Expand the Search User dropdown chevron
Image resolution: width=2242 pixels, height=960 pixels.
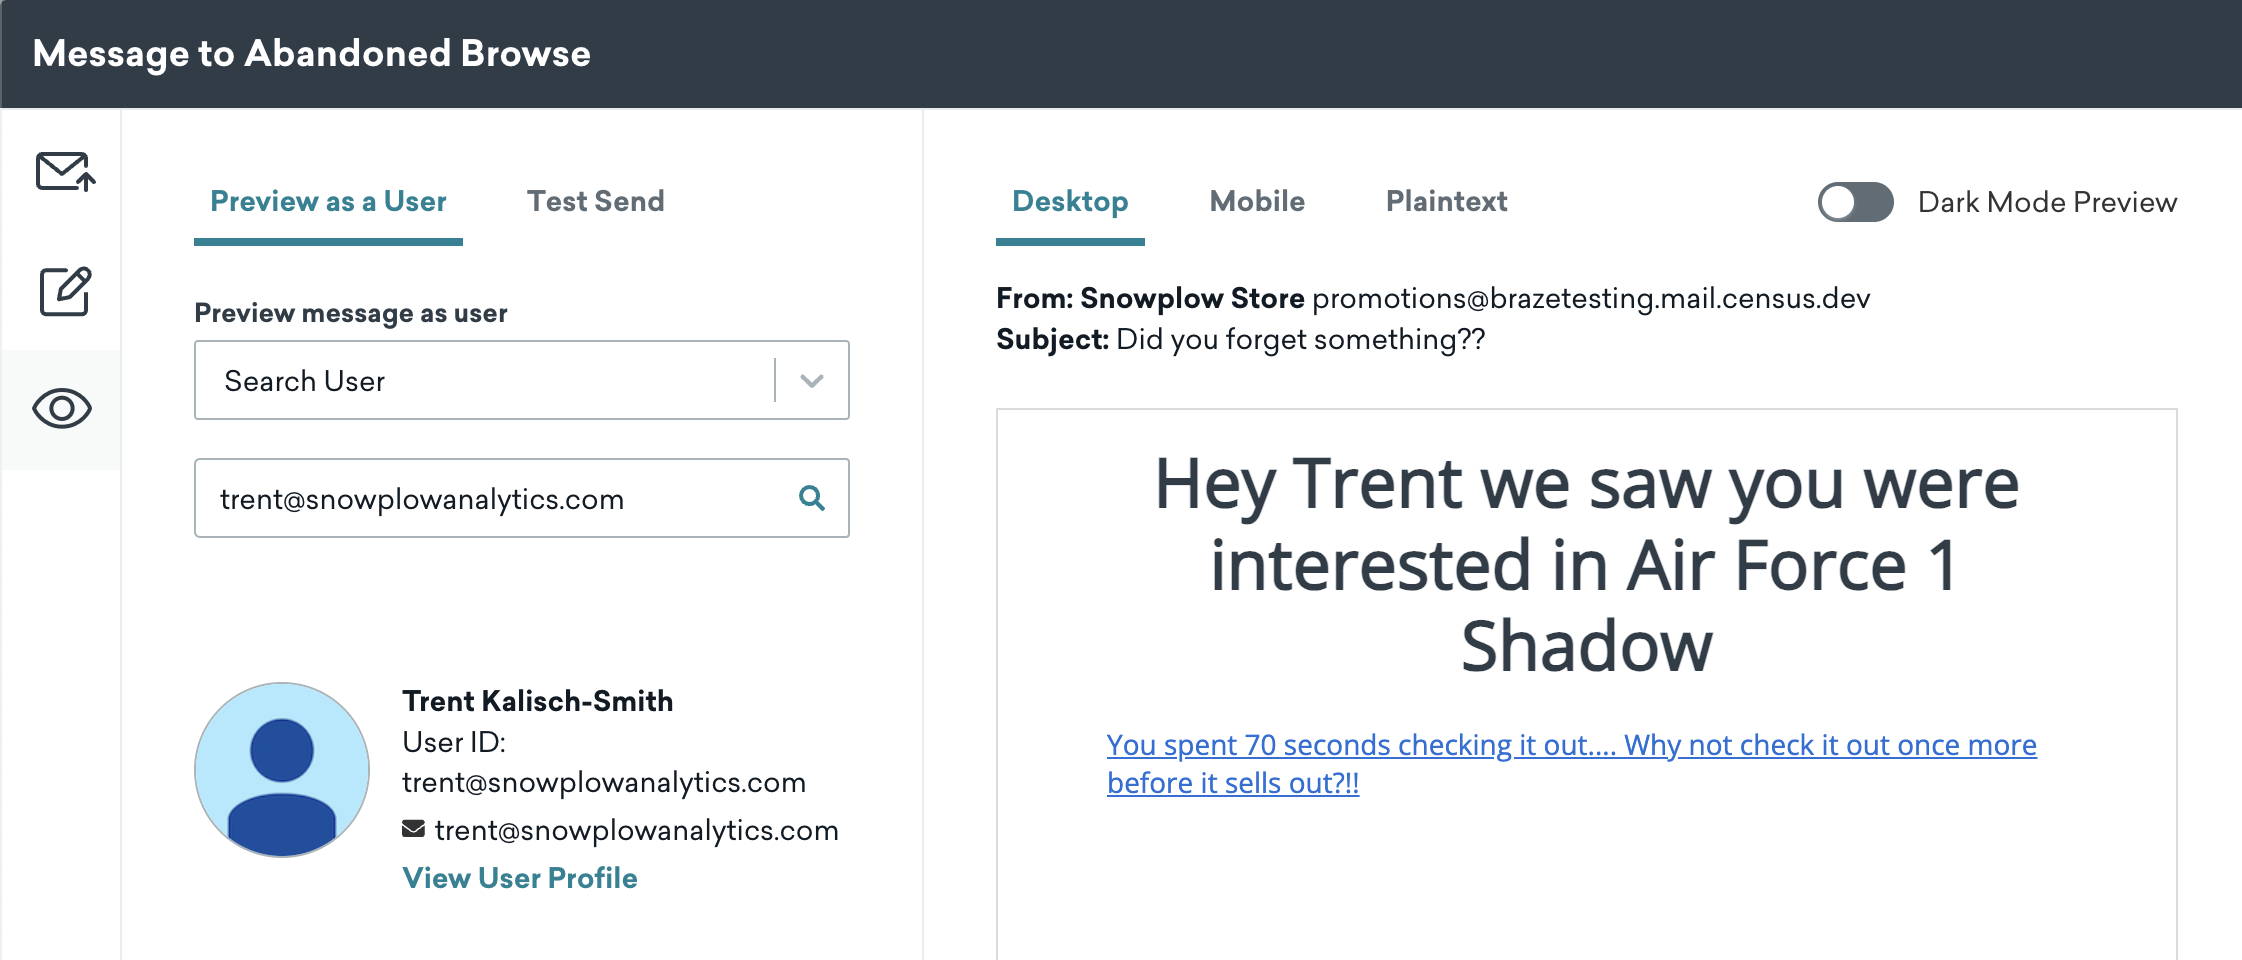coord(812,381)
